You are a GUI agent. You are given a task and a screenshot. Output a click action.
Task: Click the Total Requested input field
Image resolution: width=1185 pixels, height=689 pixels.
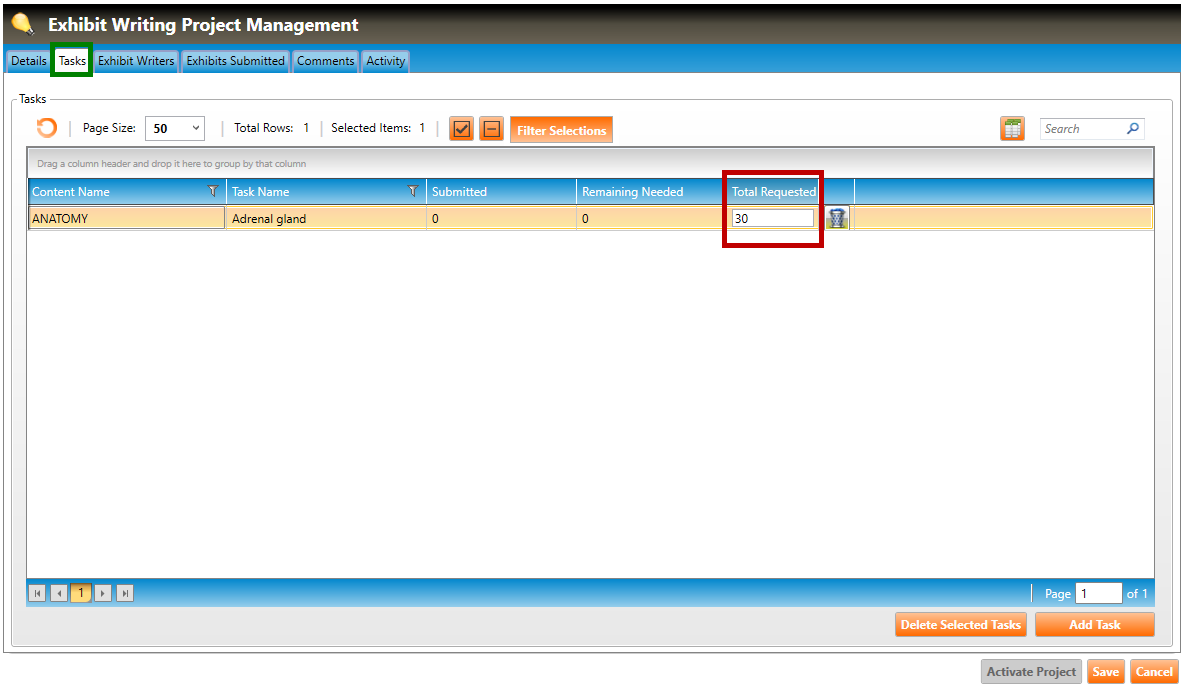[x=772, y=218]
